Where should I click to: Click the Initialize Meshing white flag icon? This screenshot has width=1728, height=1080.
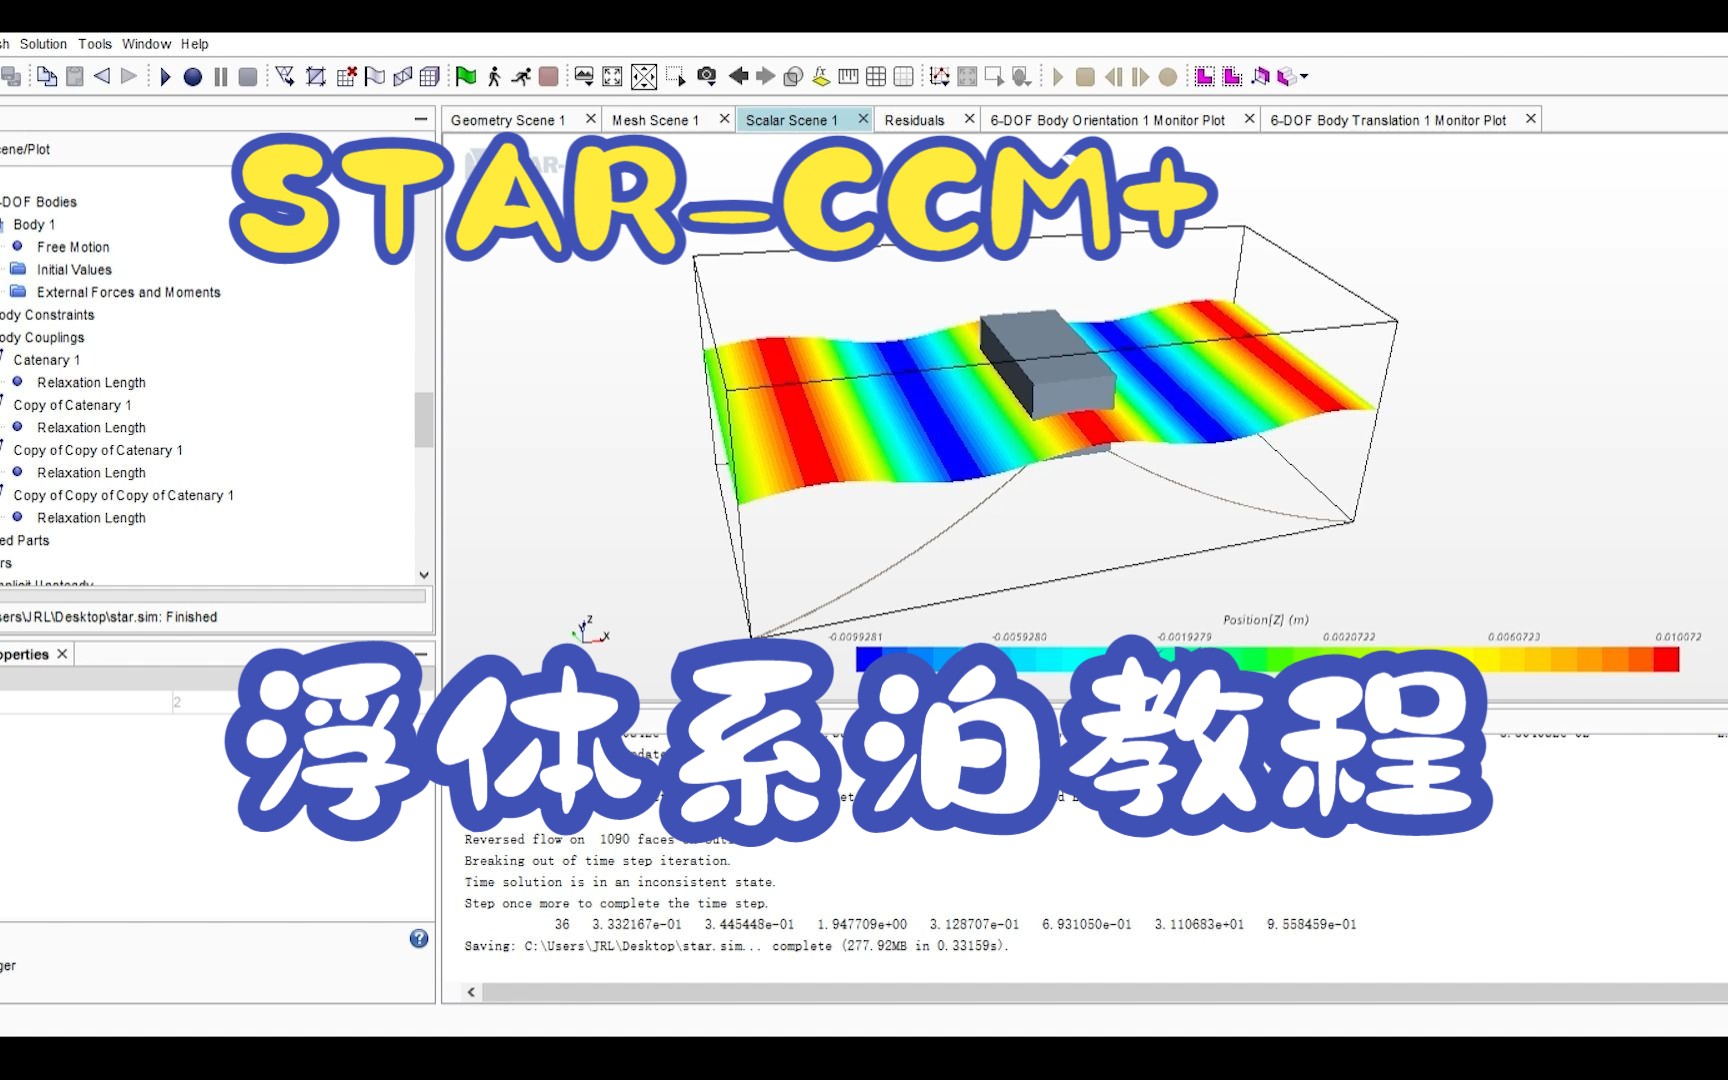[x=375, y=76]
